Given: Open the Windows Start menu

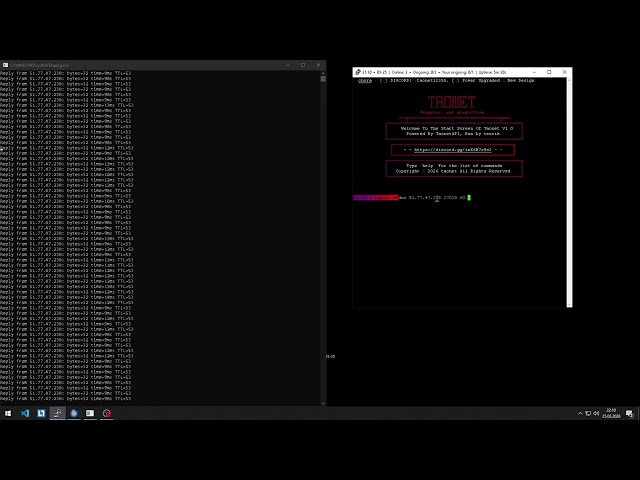Looking at the screenshot, I should click(8, 413).
